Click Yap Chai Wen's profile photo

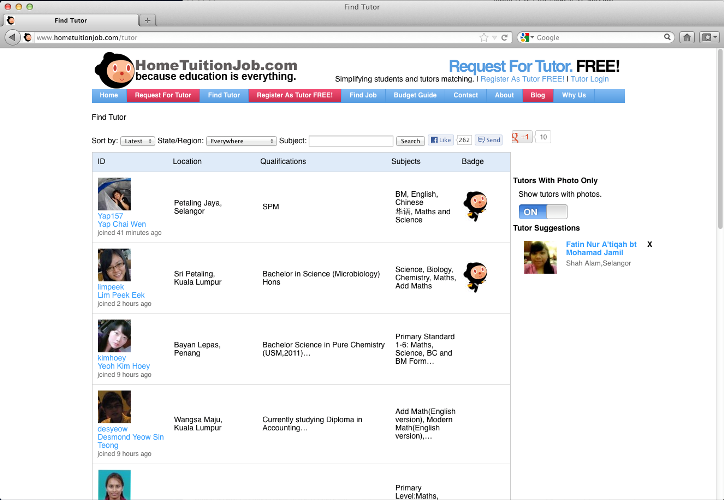click(x=114, y=194)
